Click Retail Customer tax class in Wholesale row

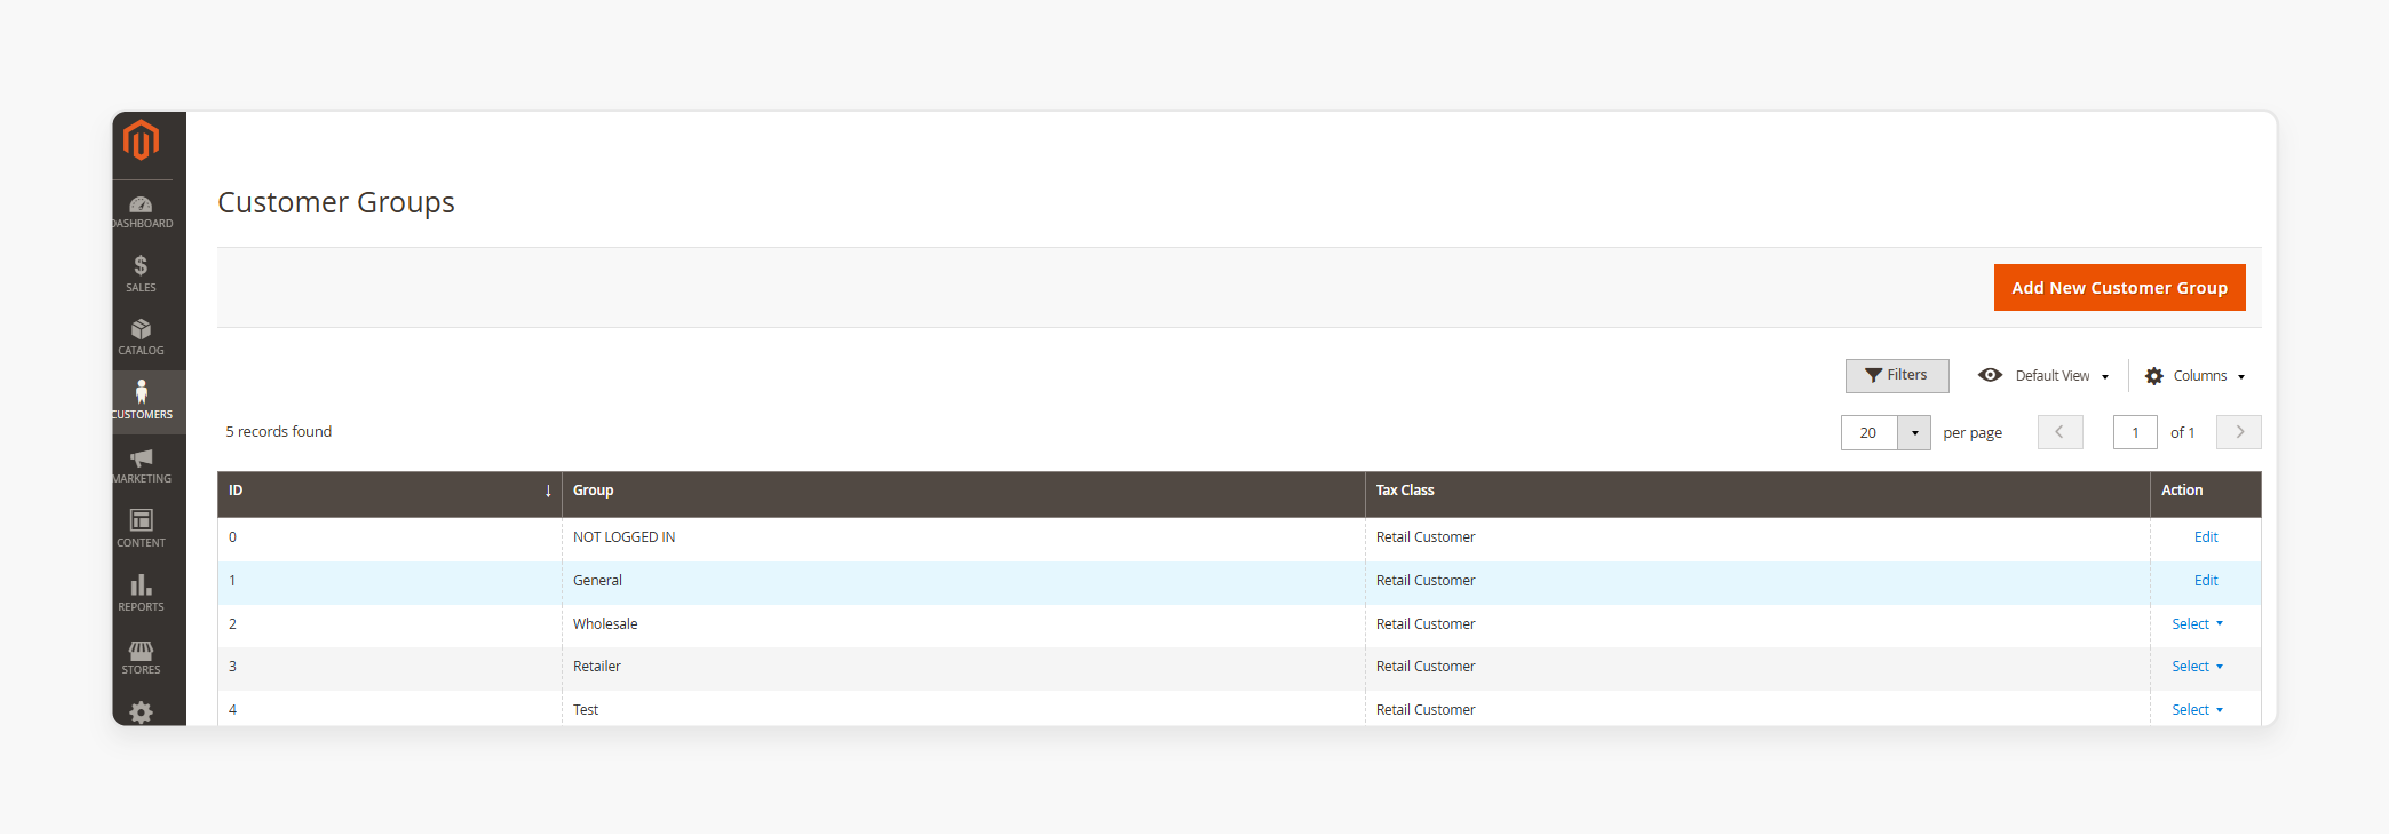pos(1426,624)
